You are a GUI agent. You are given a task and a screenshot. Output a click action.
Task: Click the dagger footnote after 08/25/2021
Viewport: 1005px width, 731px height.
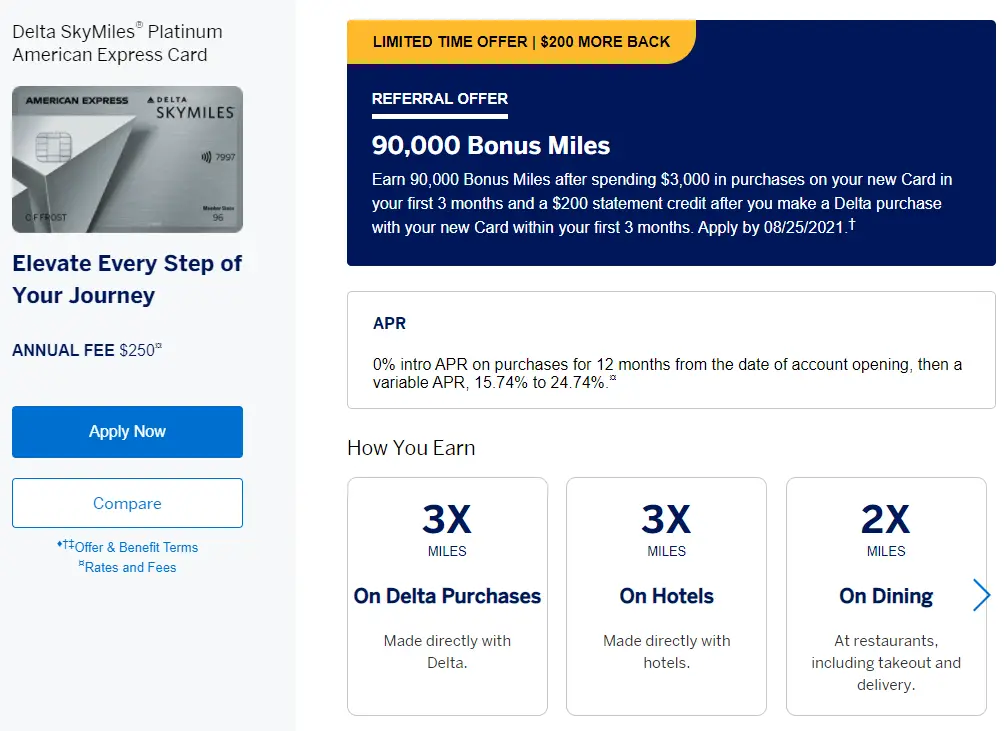pos(851,223)
